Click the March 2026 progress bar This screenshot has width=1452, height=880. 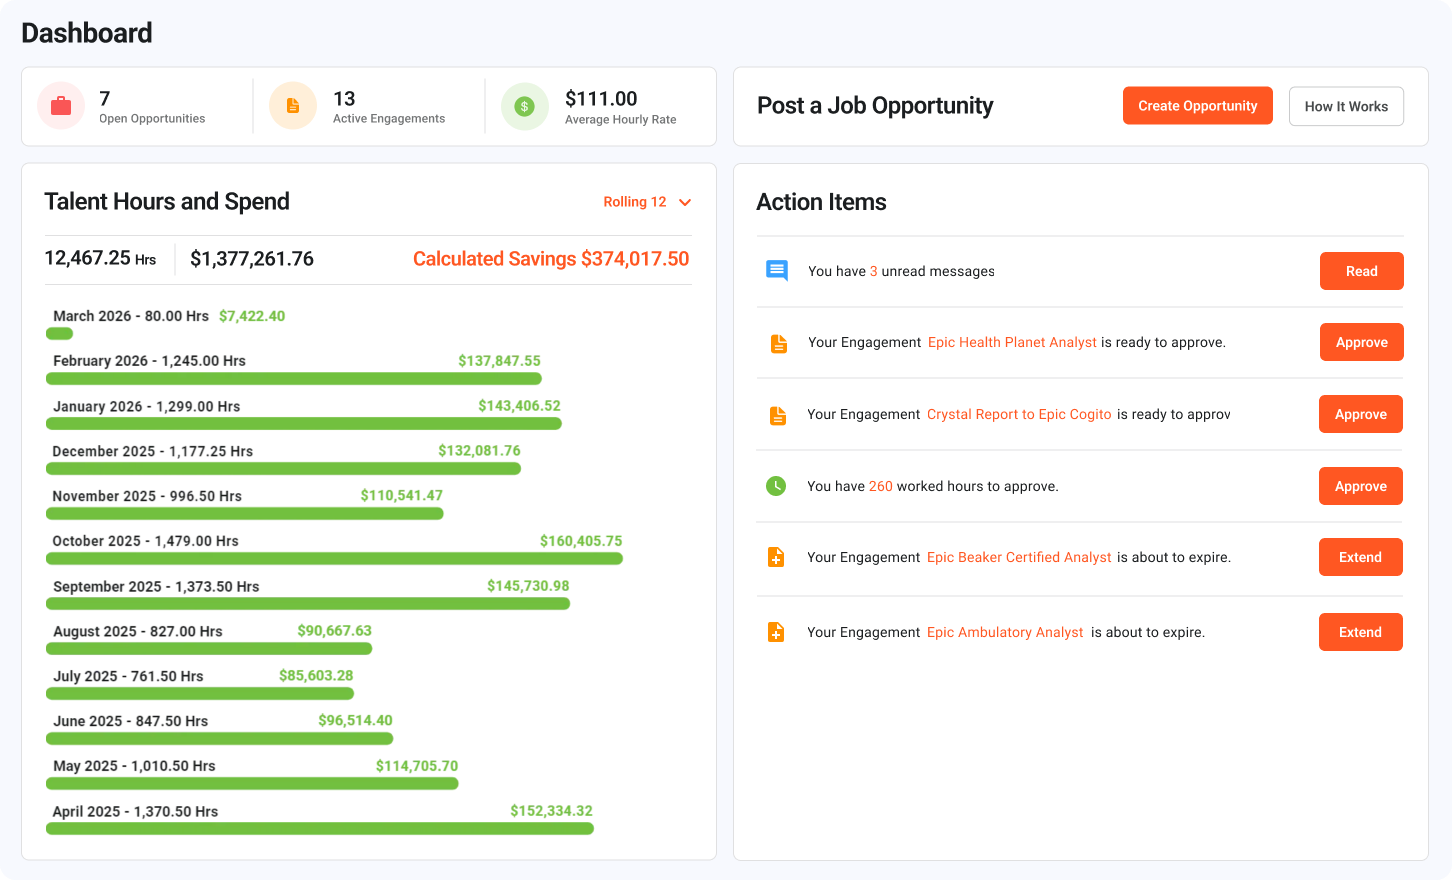pyautogui.click(x=59, y=333)
